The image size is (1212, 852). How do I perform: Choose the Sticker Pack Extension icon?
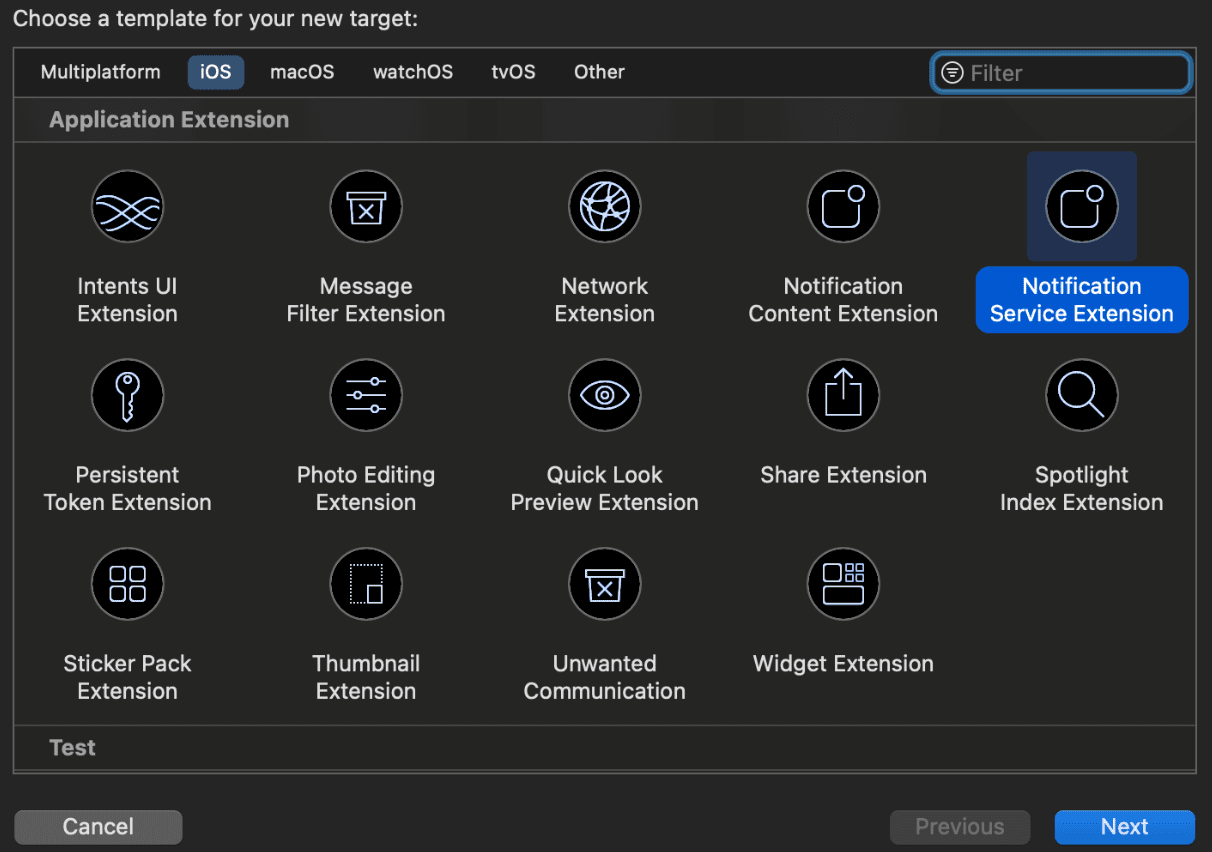coord(127,584)
